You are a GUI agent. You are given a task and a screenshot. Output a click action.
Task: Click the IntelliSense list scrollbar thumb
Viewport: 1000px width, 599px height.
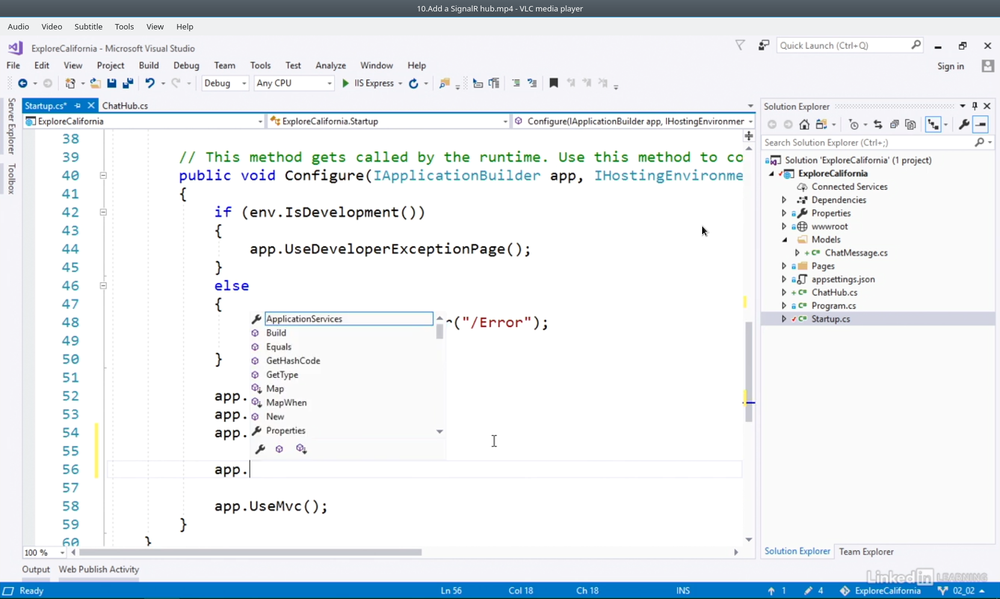[x=439, y=331]
